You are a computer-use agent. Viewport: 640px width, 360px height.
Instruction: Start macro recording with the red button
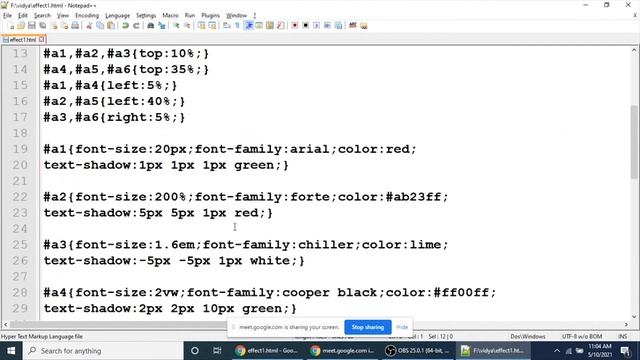(295, 26)
